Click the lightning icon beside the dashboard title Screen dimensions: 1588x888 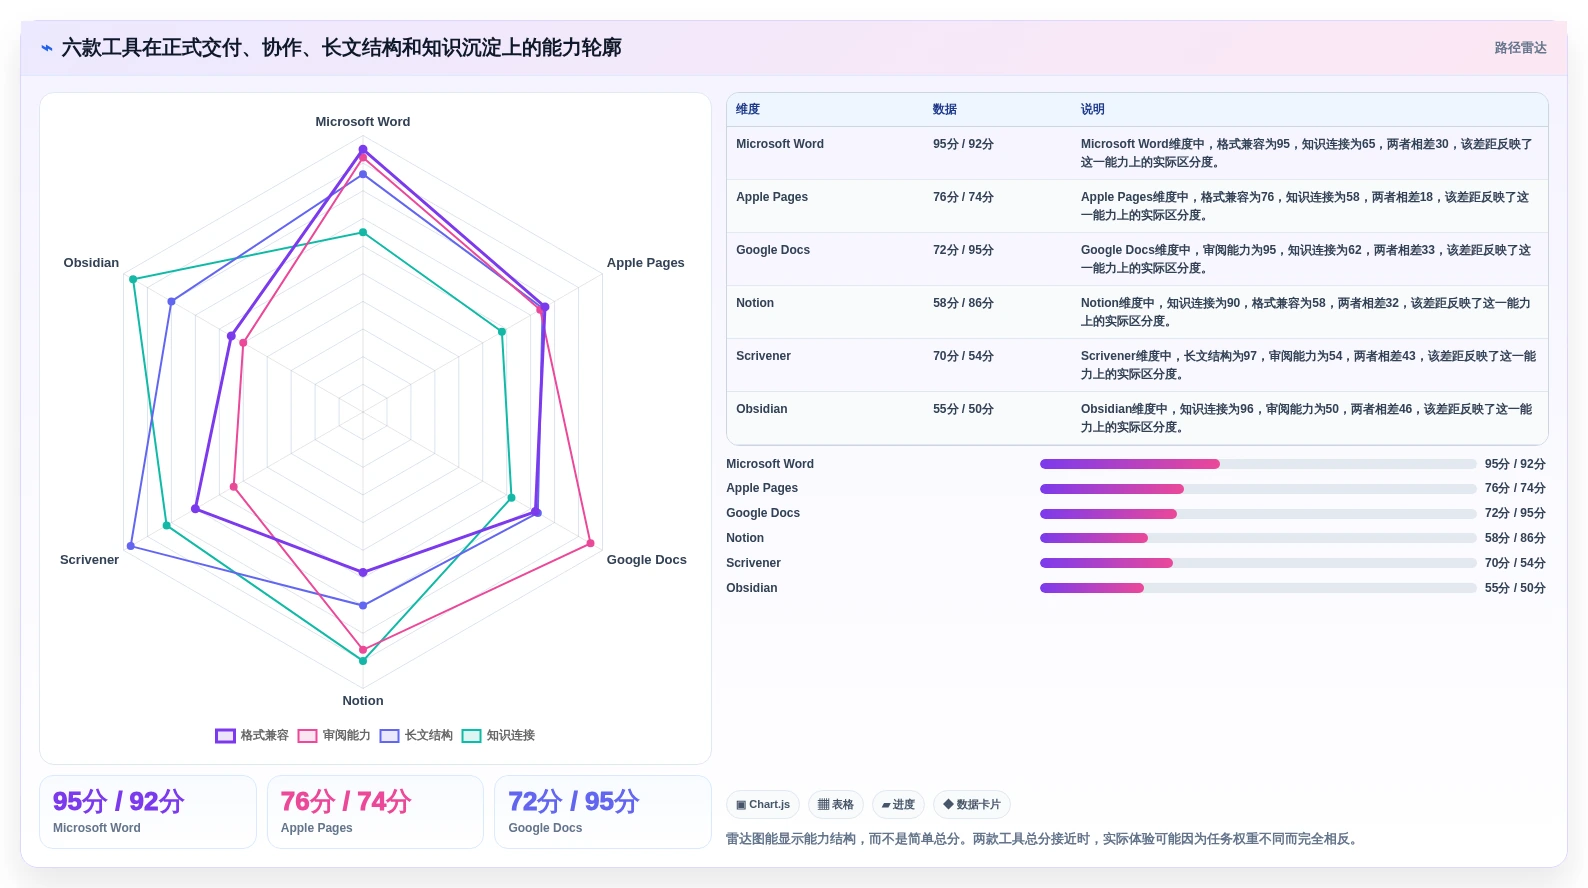tap(47, 47)
